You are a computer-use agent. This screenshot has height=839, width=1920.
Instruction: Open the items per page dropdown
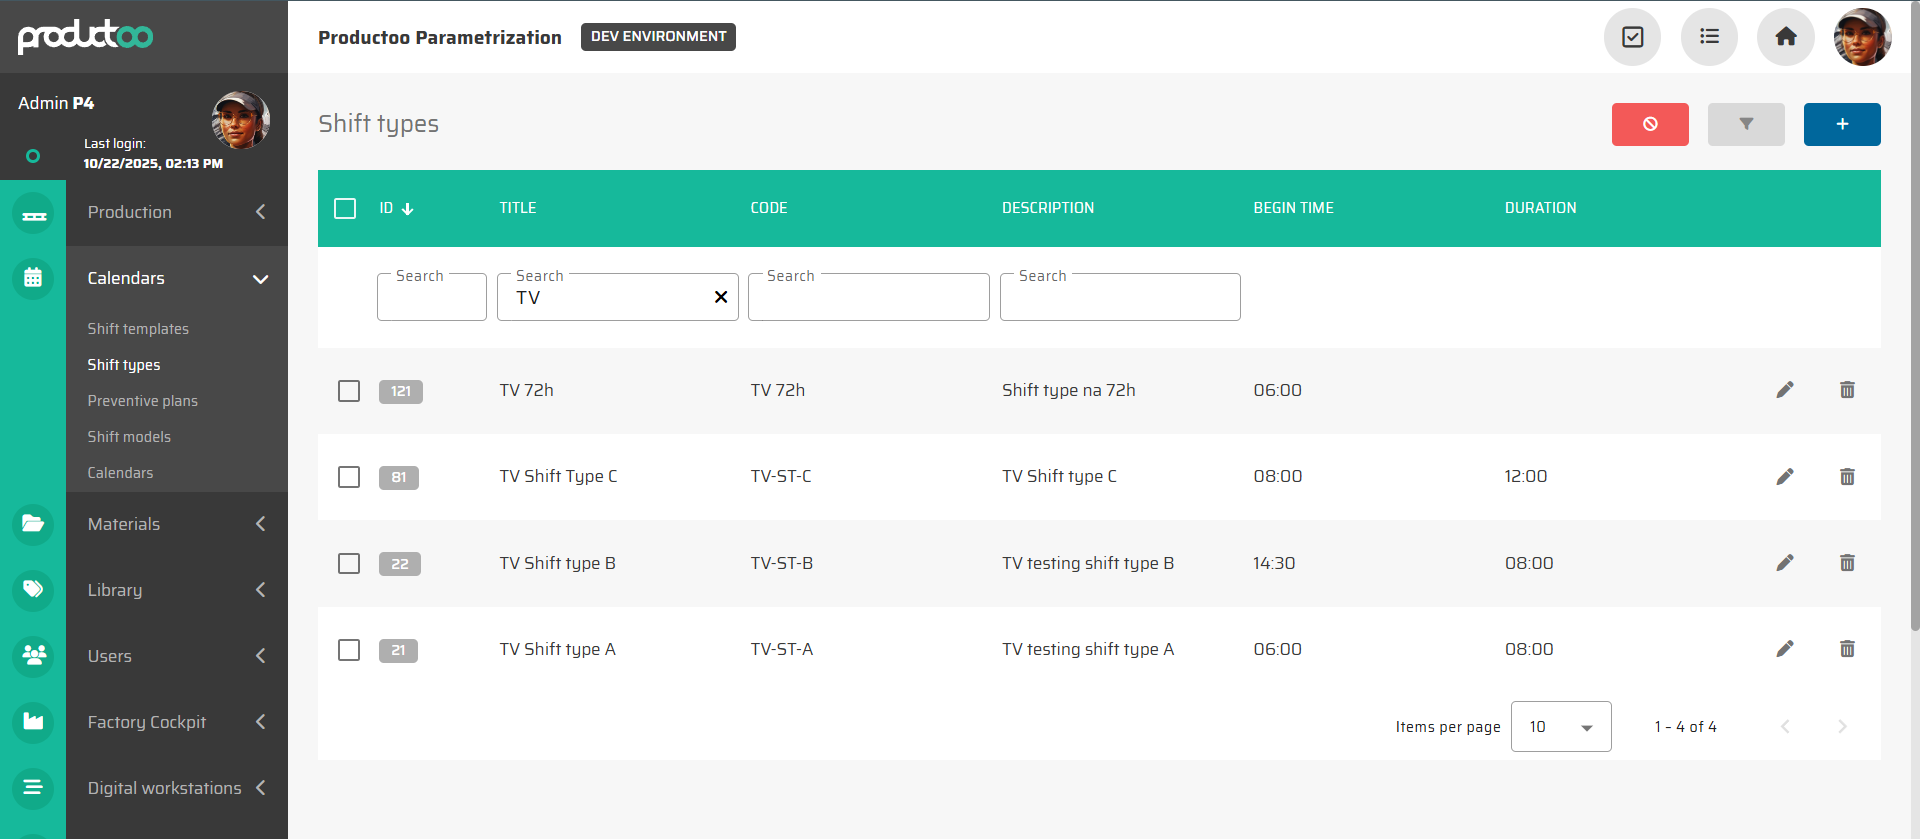point(1560,727)
